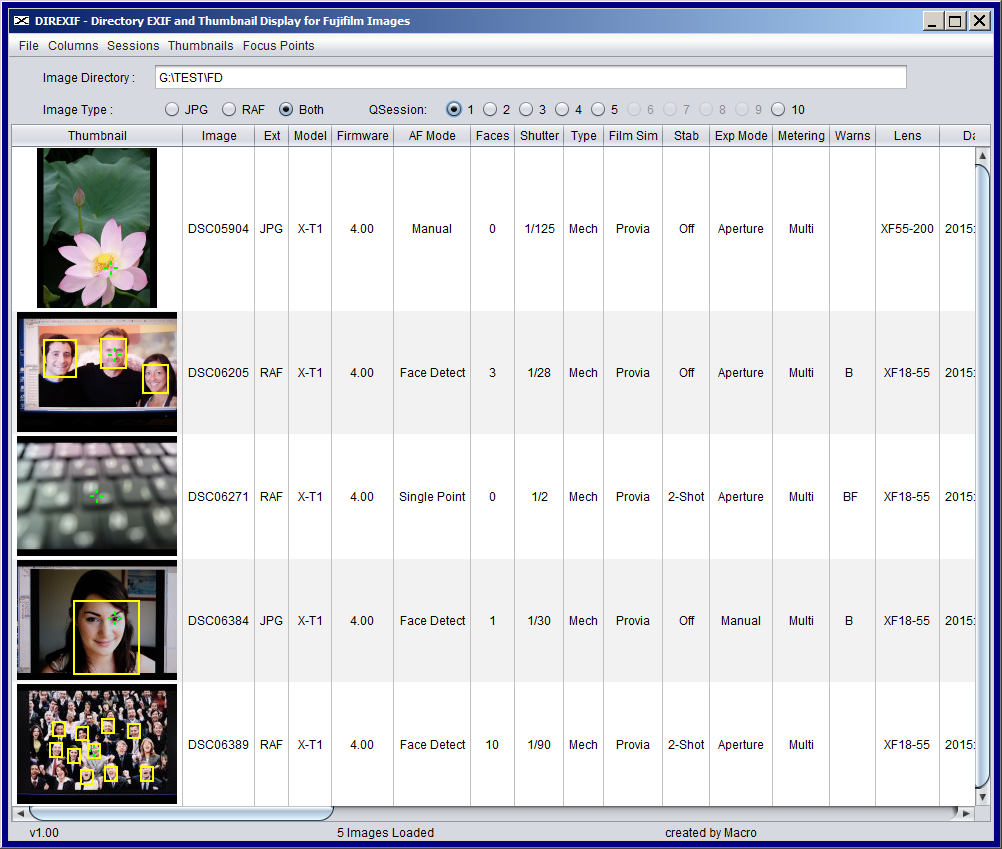1002x849 pixels.
Task: Switch to QSession 2
Action: [490, 110]
